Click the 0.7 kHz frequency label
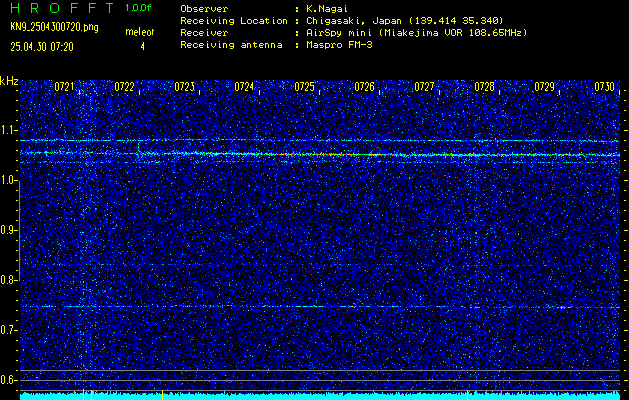Viewport: 629px width, 400px height. click(9, 330)
